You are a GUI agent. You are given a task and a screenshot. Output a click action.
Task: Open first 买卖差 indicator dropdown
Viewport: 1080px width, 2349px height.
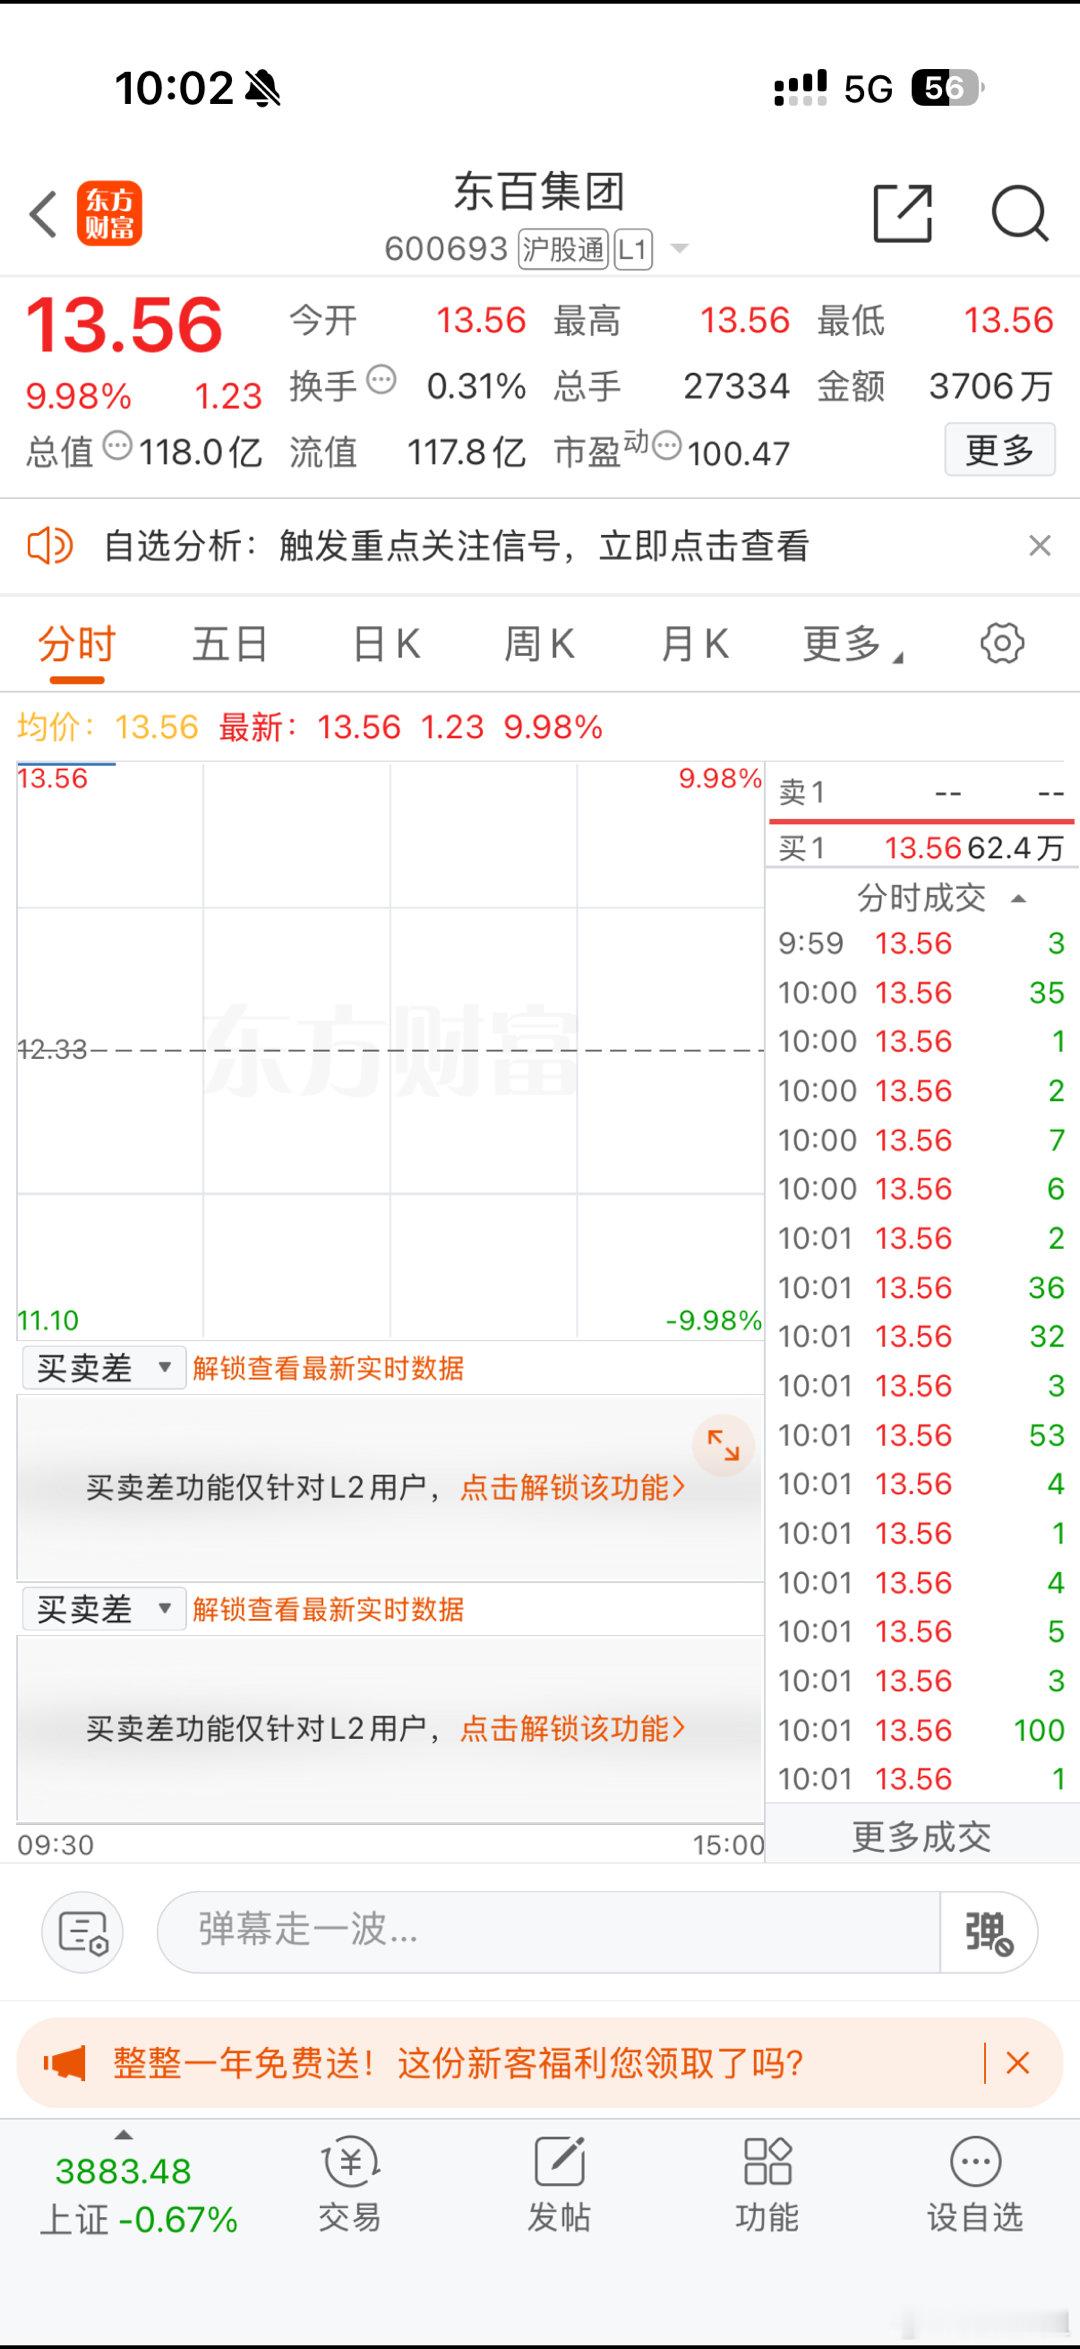(104, 1367)
